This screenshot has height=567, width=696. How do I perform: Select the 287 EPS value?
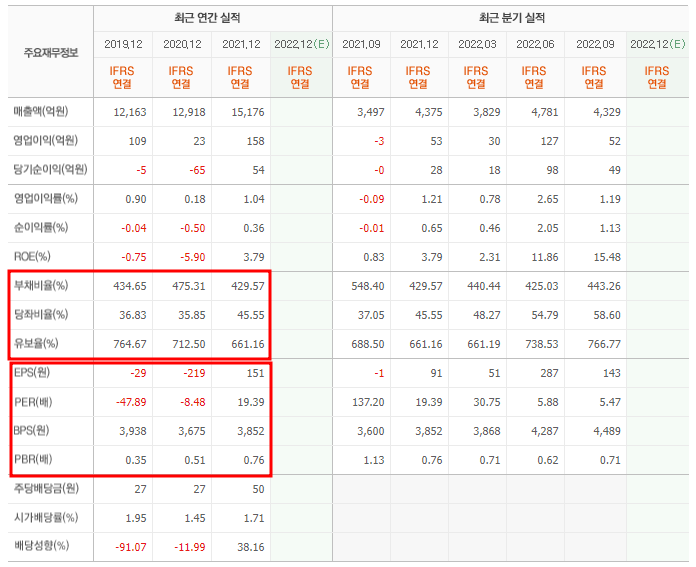(550, 373)
